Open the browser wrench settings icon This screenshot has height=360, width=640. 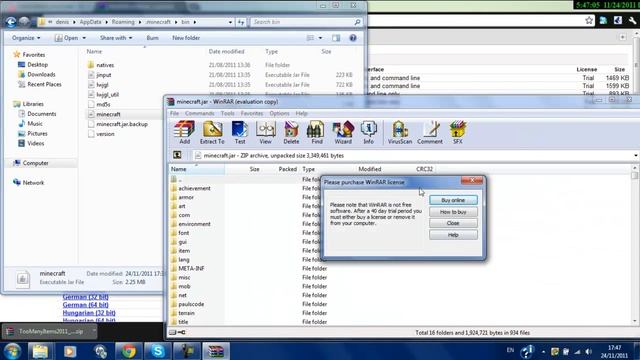tap(632, 20)
